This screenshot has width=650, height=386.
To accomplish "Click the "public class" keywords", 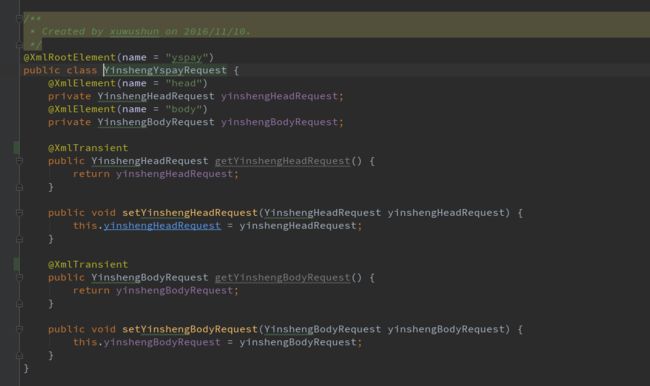I will [x=60, y=70].
